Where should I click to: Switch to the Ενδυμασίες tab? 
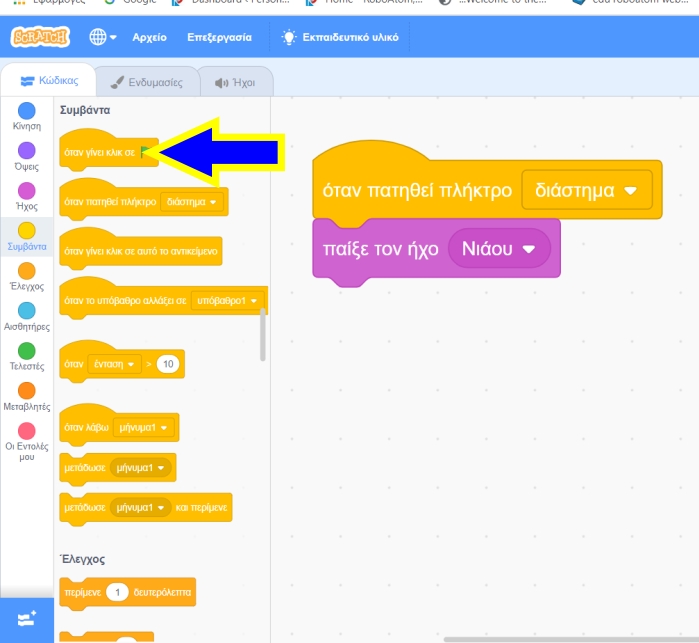pos(147,82)
